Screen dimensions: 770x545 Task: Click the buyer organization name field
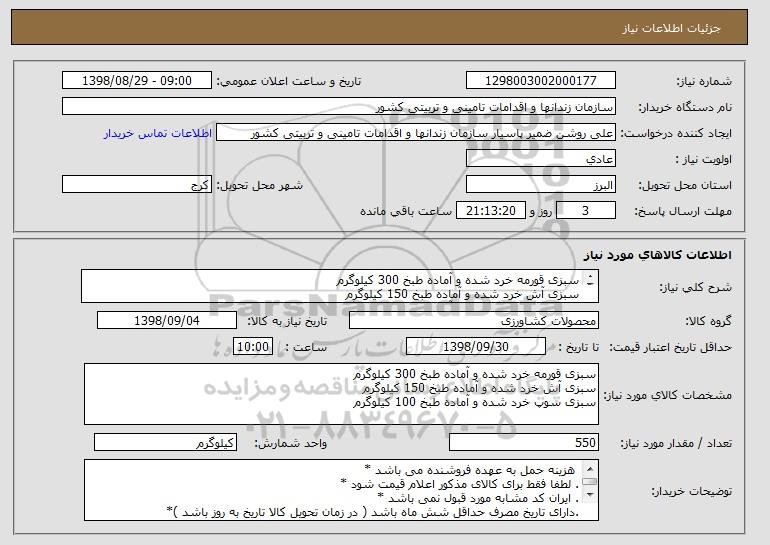tap(339, 107)
